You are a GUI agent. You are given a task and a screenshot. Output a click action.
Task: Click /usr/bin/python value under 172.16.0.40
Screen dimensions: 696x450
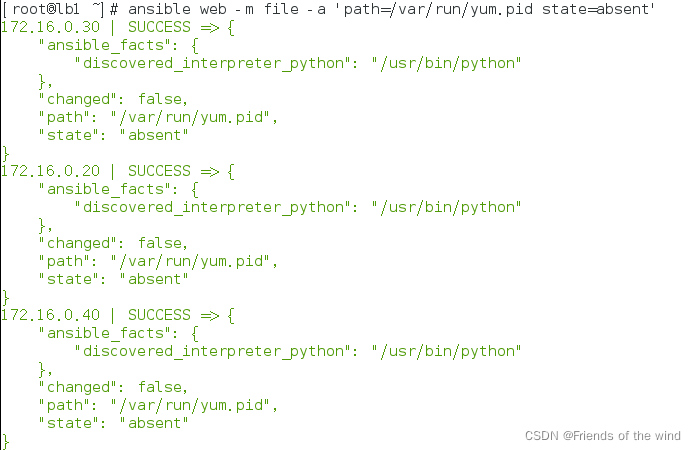pos(446,351)
